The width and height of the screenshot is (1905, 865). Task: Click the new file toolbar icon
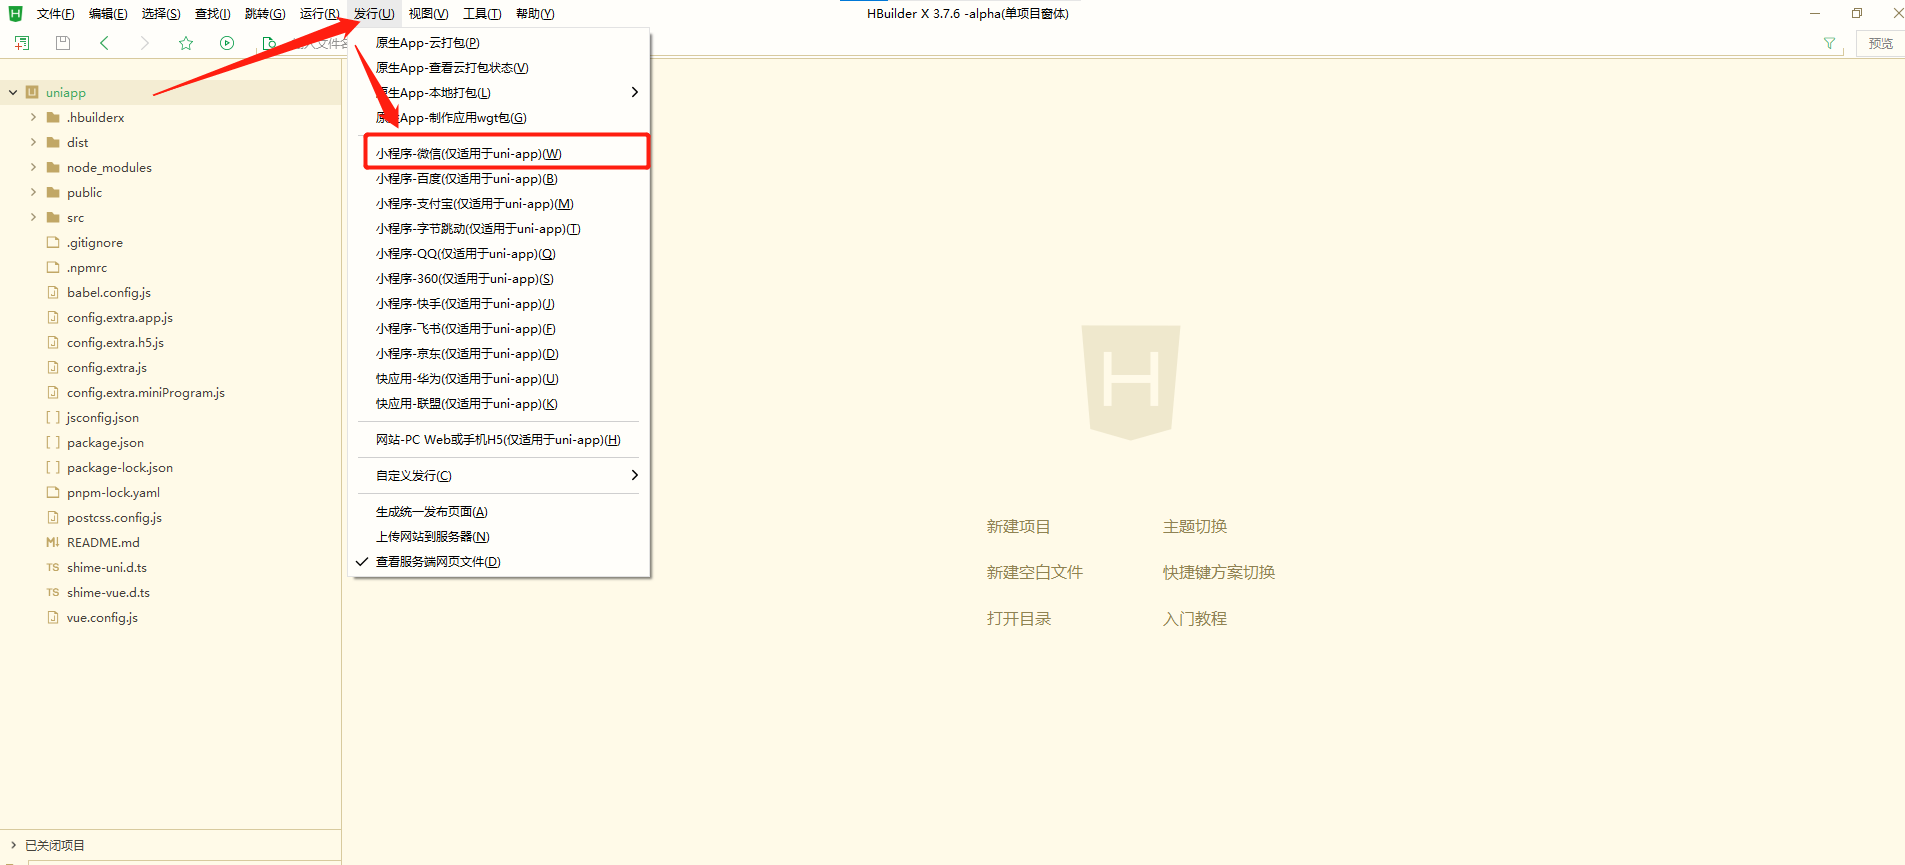(22, 43)
